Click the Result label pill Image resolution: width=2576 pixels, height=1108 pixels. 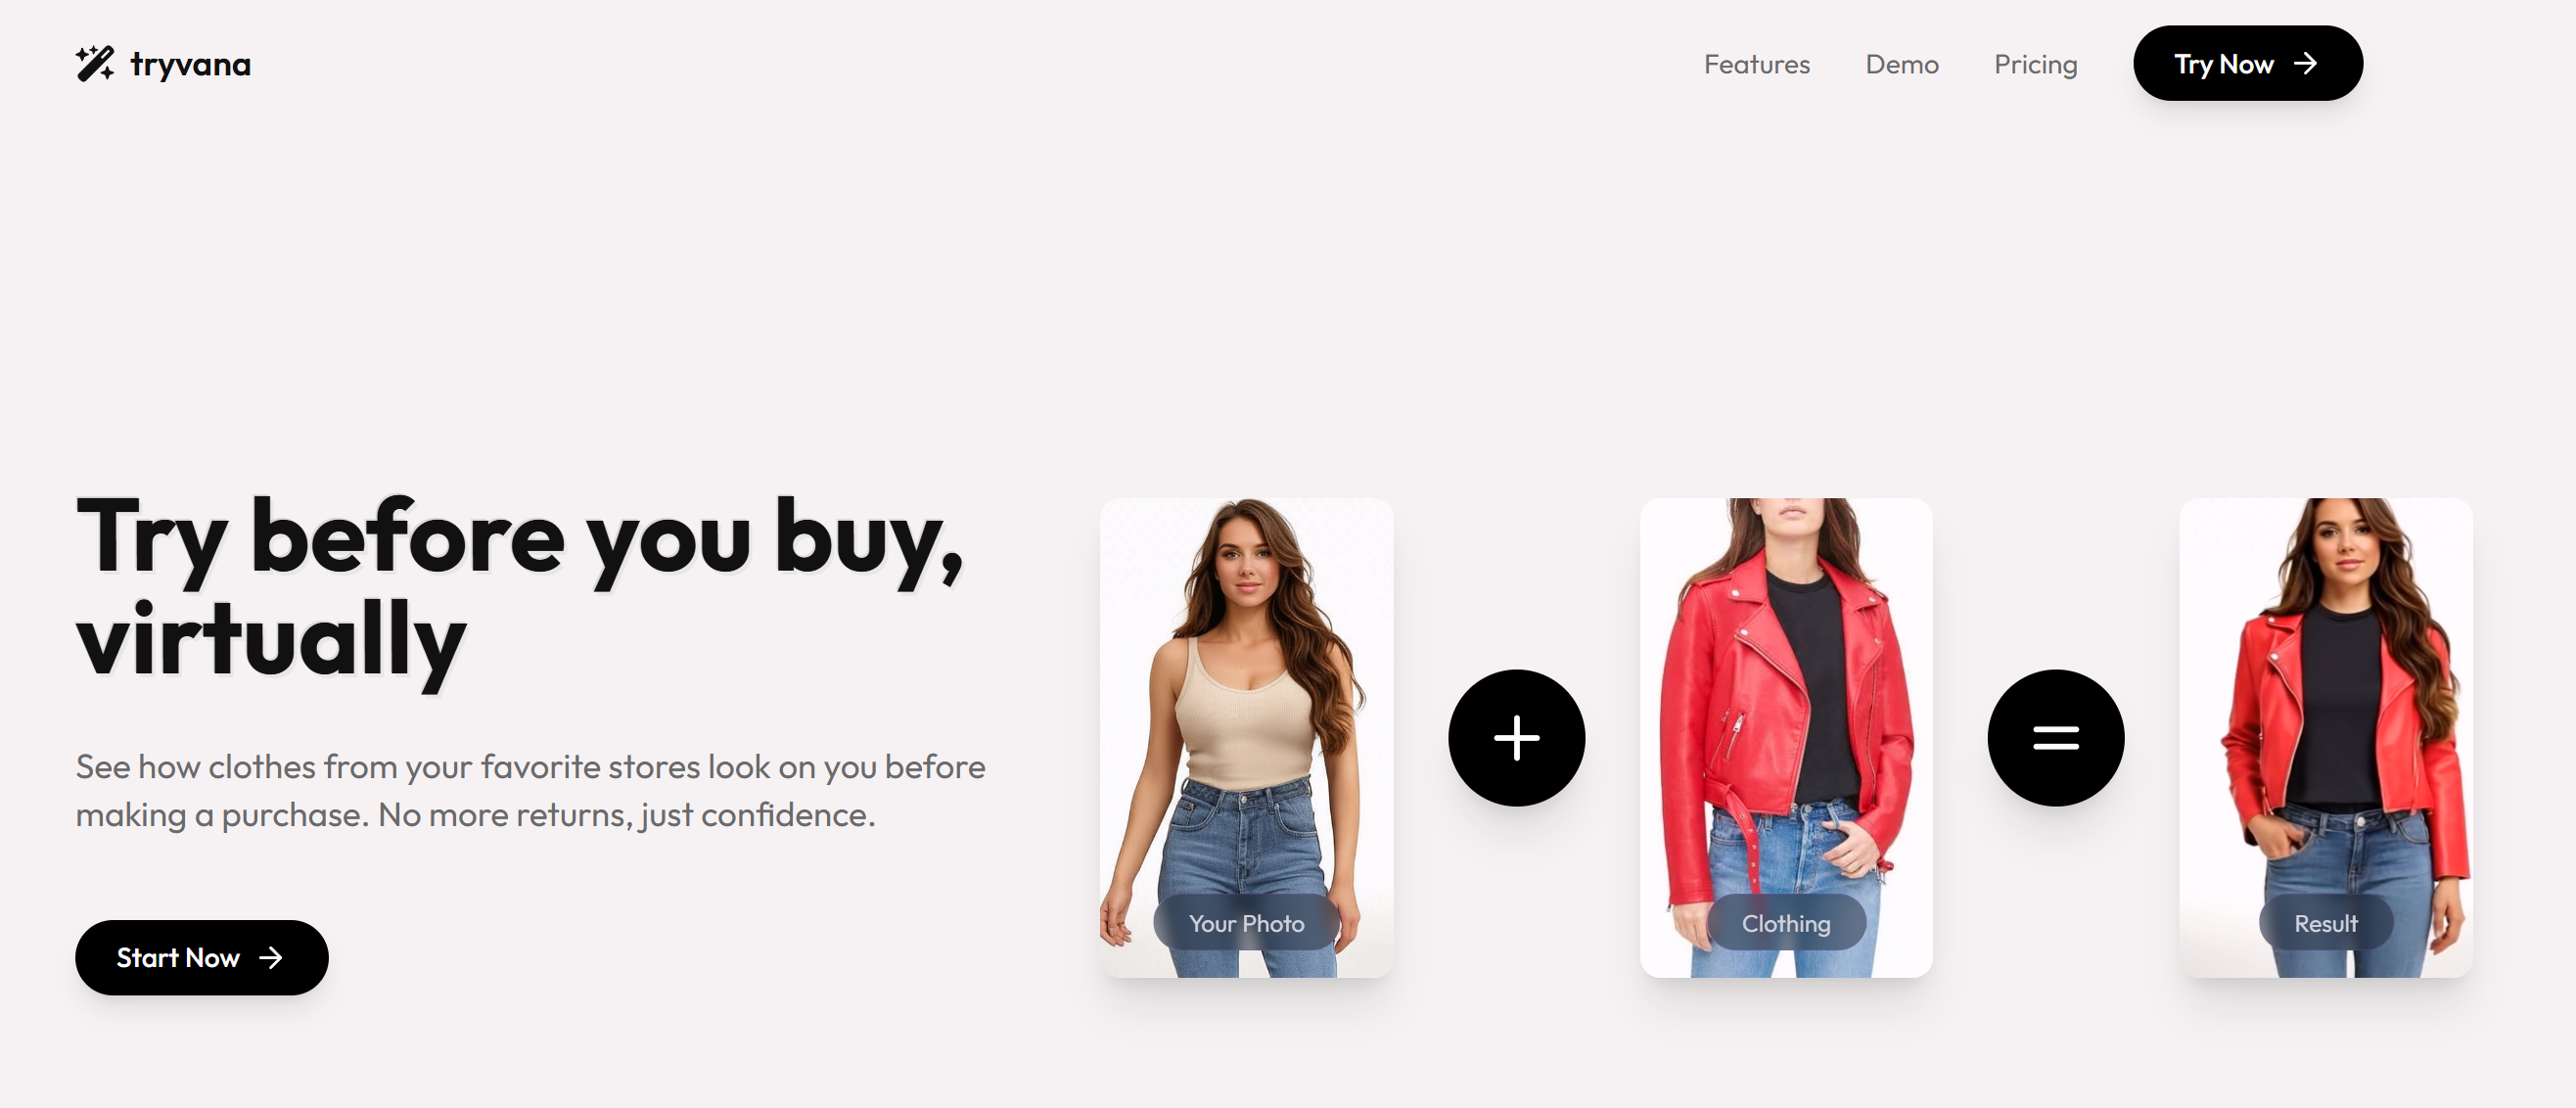2326,923
